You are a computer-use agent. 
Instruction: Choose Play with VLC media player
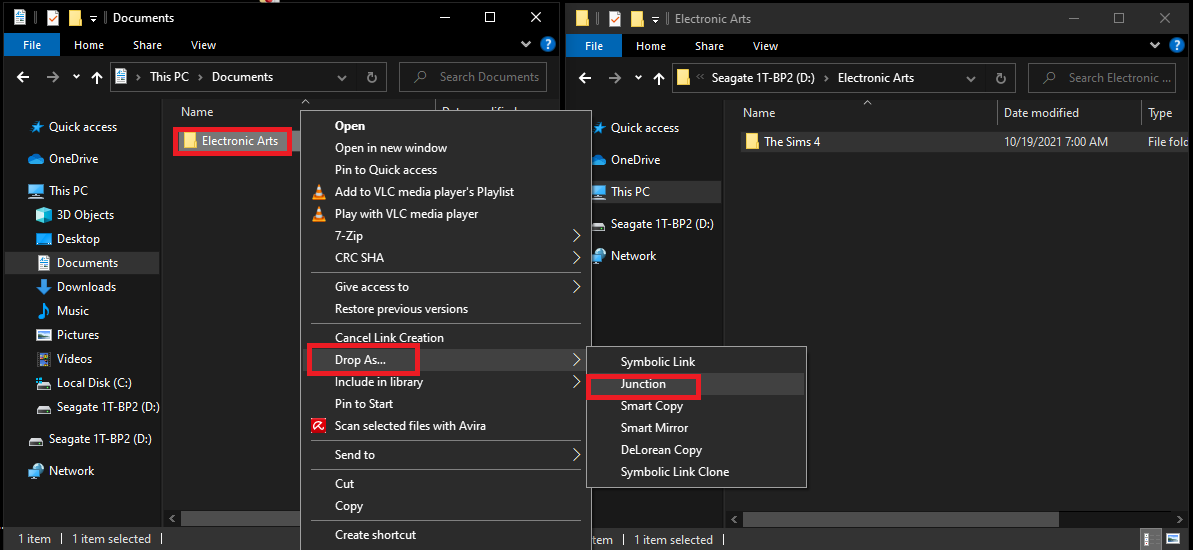click(406, 214)
